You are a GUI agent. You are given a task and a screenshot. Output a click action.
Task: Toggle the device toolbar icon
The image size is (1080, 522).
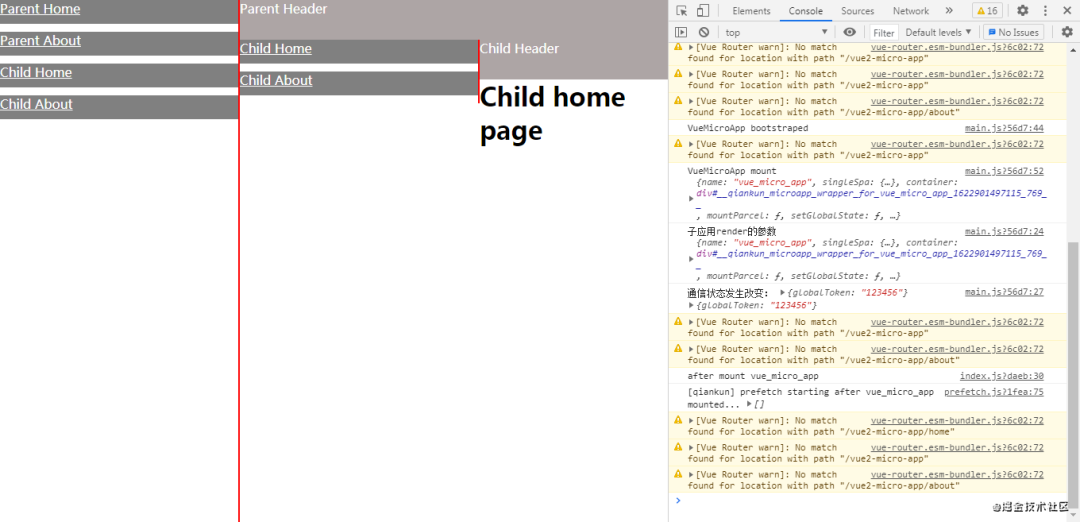tap(703, 10)
